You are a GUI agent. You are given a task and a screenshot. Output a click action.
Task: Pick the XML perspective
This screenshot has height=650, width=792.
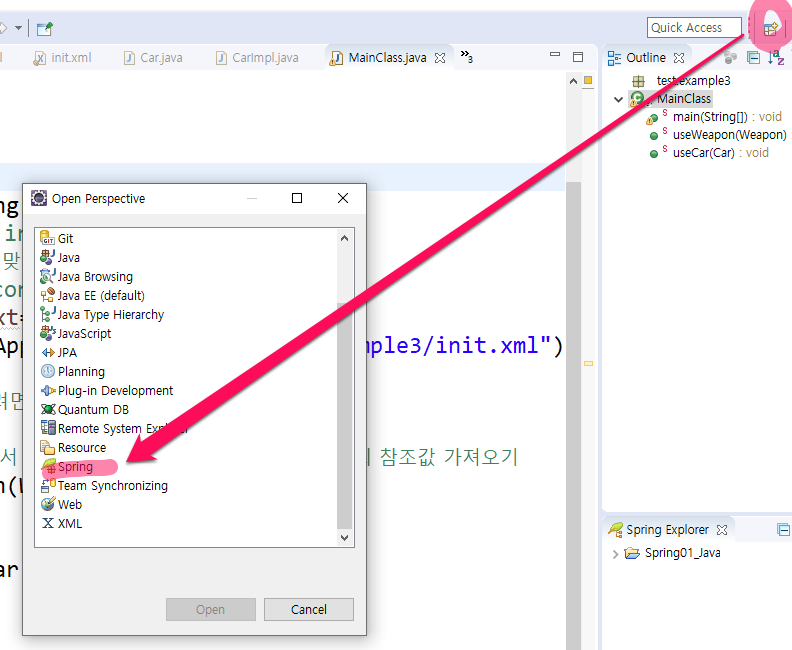[x=61, y=524]
